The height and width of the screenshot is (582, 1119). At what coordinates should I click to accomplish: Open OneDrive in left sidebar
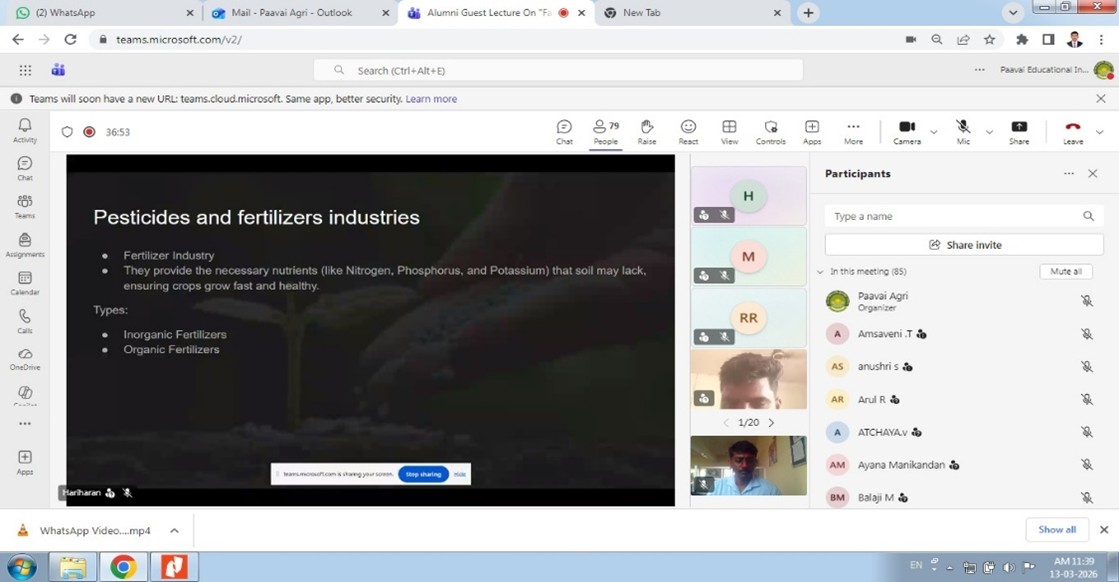[x=25, y=359]
